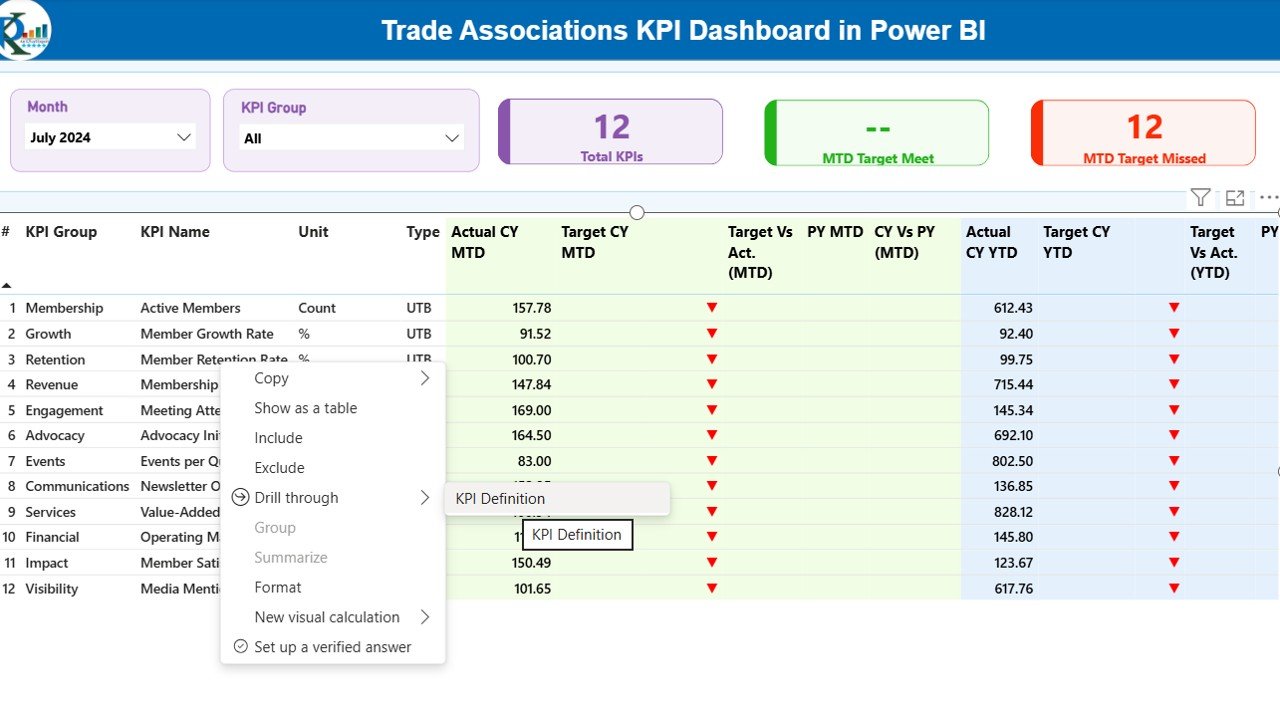Choose Include from the context menu
The width and height of the screenshot is (1280, 714).
[x=278, y=438]
